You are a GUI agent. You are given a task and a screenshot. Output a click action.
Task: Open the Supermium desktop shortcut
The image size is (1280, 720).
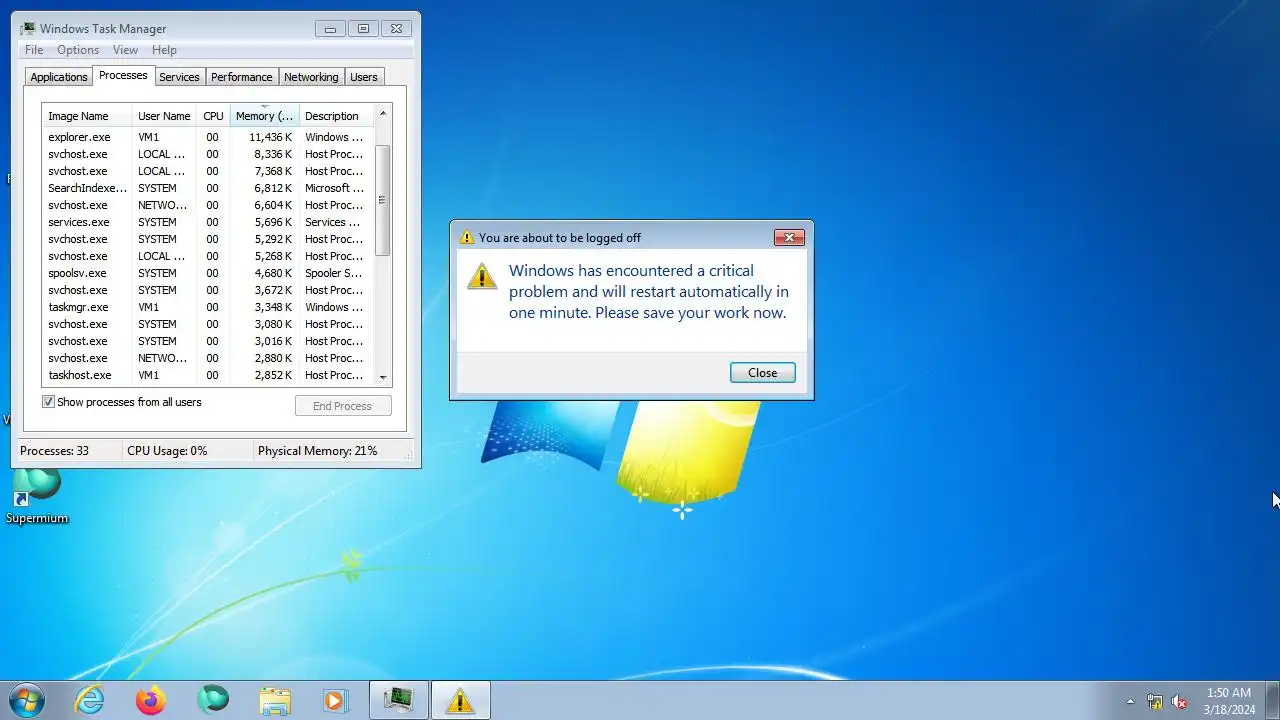(x=37, y=497)
